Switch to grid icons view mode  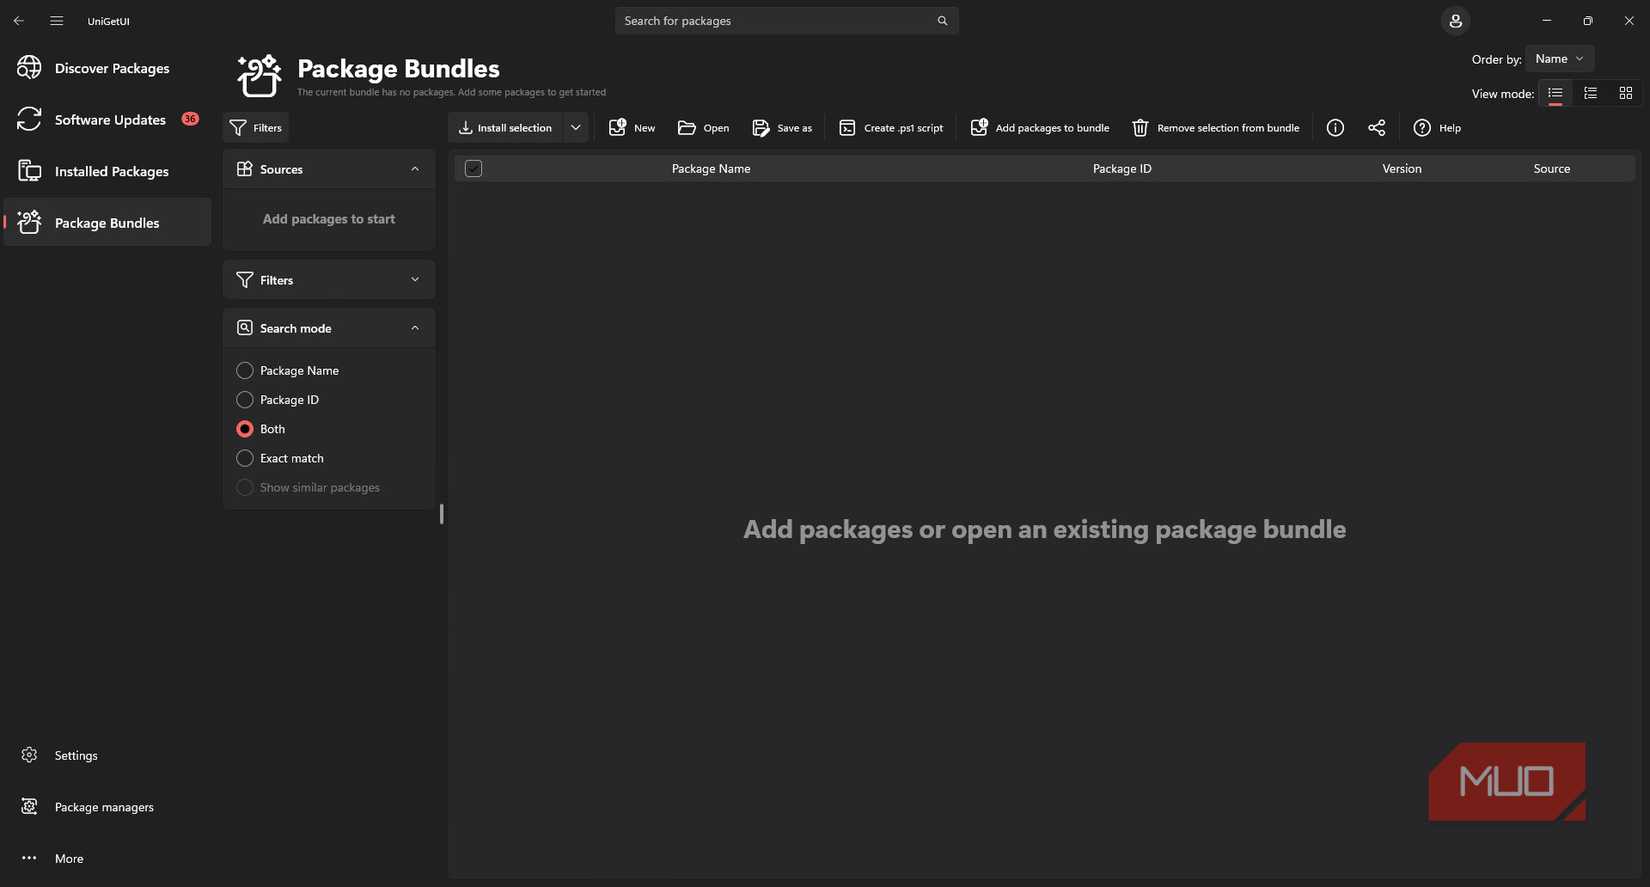[1626, 93]
